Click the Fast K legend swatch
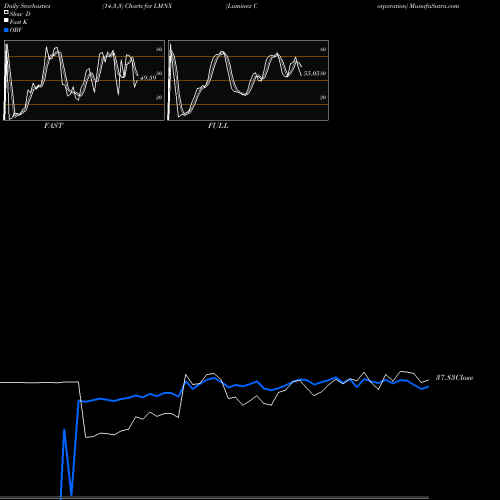500x500 pixels. (6, 20)
